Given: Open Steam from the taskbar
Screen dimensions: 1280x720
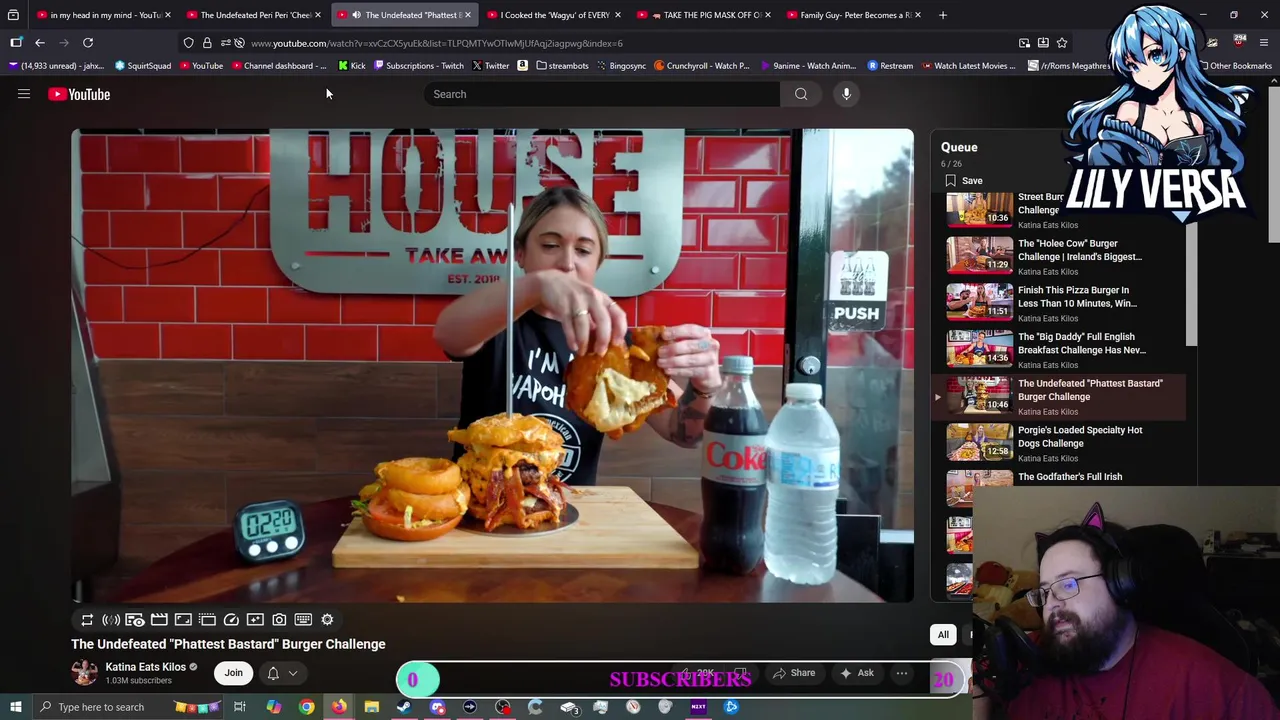Looking at the screenshot, I should pyautogui.click(x=404, y=707).
